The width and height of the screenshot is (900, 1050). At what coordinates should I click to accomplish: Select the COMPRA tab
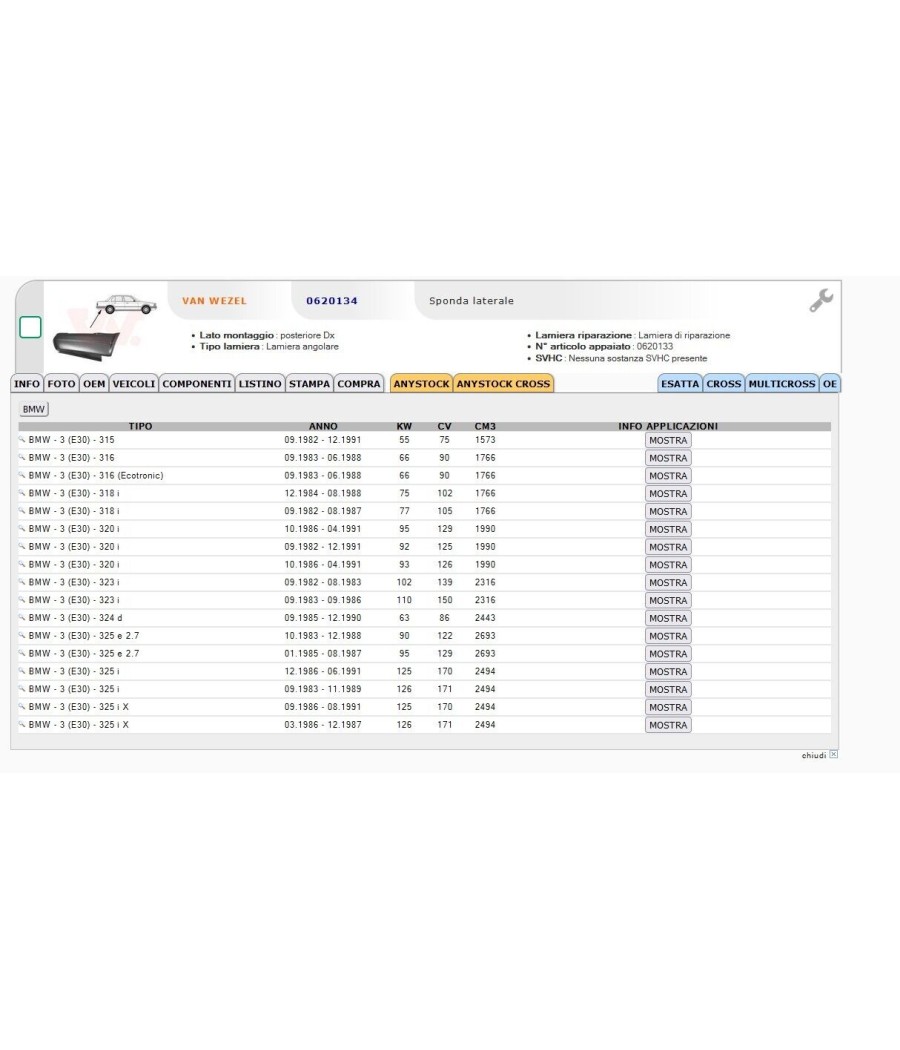(x=359, y=384)
